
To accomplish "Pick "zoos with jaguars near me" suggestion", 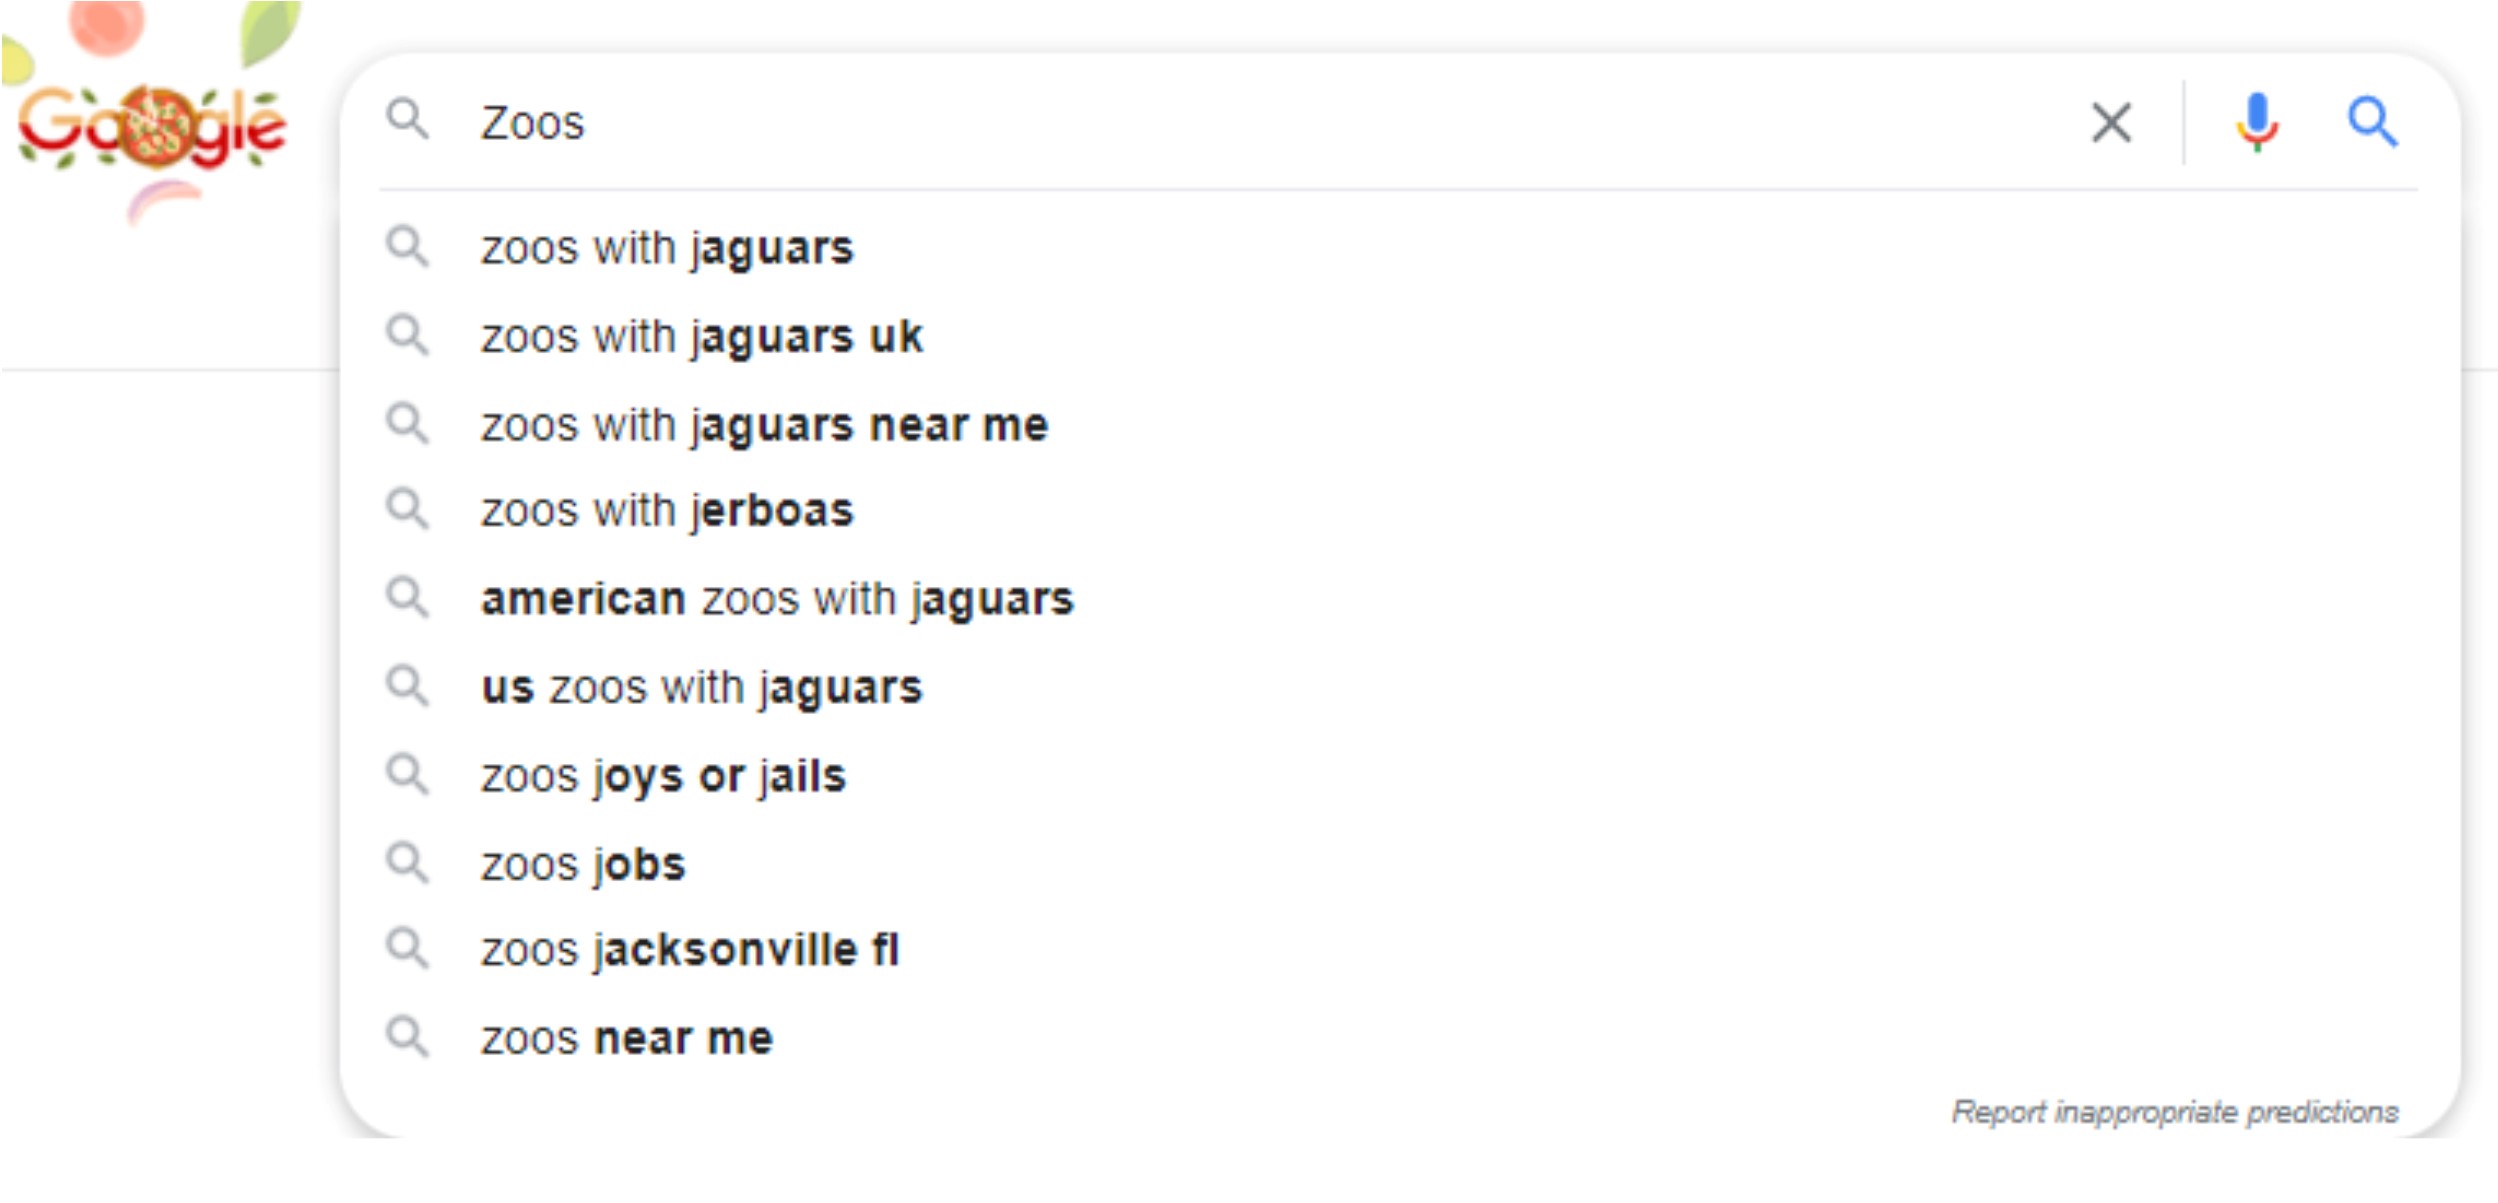I will 764,425.
